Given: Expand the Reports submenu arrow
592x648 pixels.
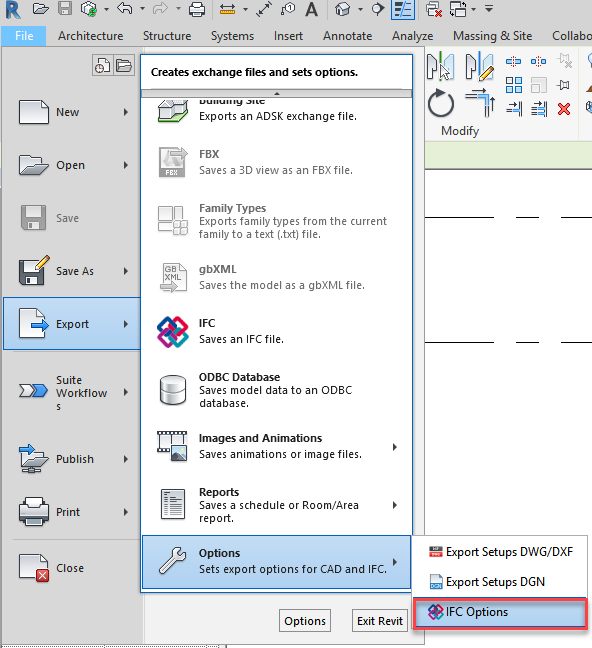Looking at the screenshot, I should point(395,505).
